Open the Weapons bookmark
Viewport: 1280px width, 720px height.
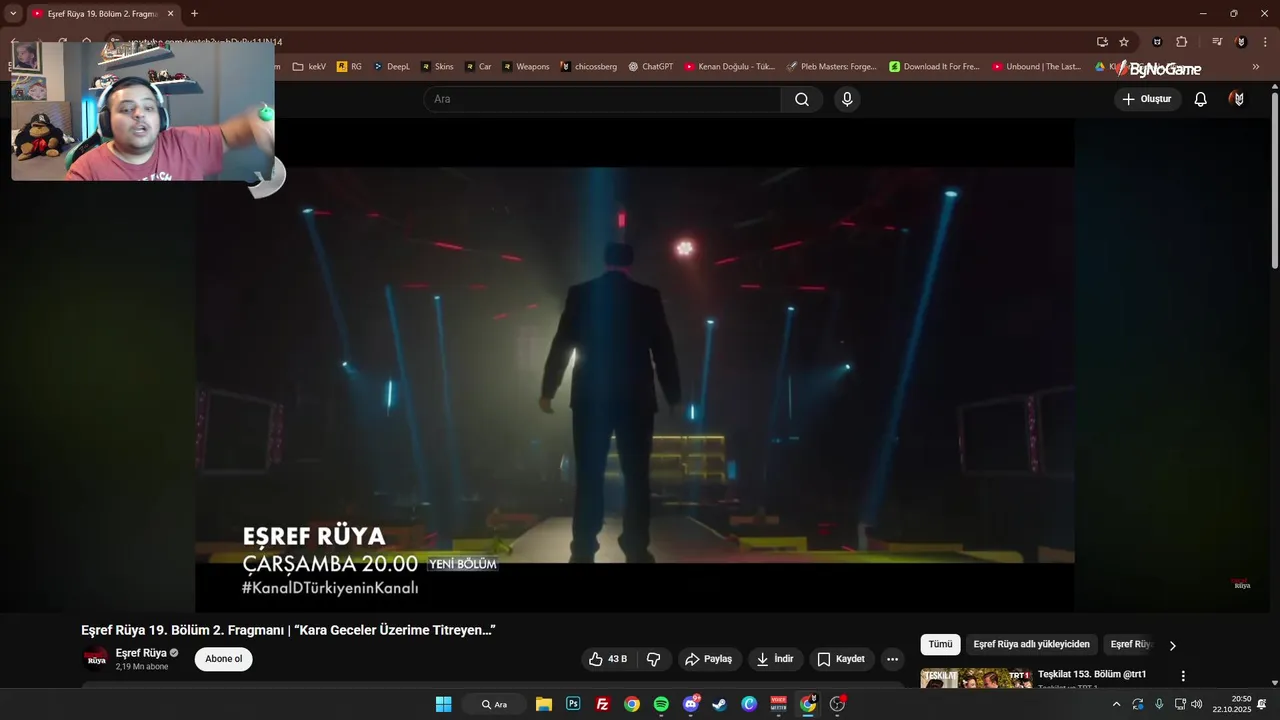click(526, 67)
